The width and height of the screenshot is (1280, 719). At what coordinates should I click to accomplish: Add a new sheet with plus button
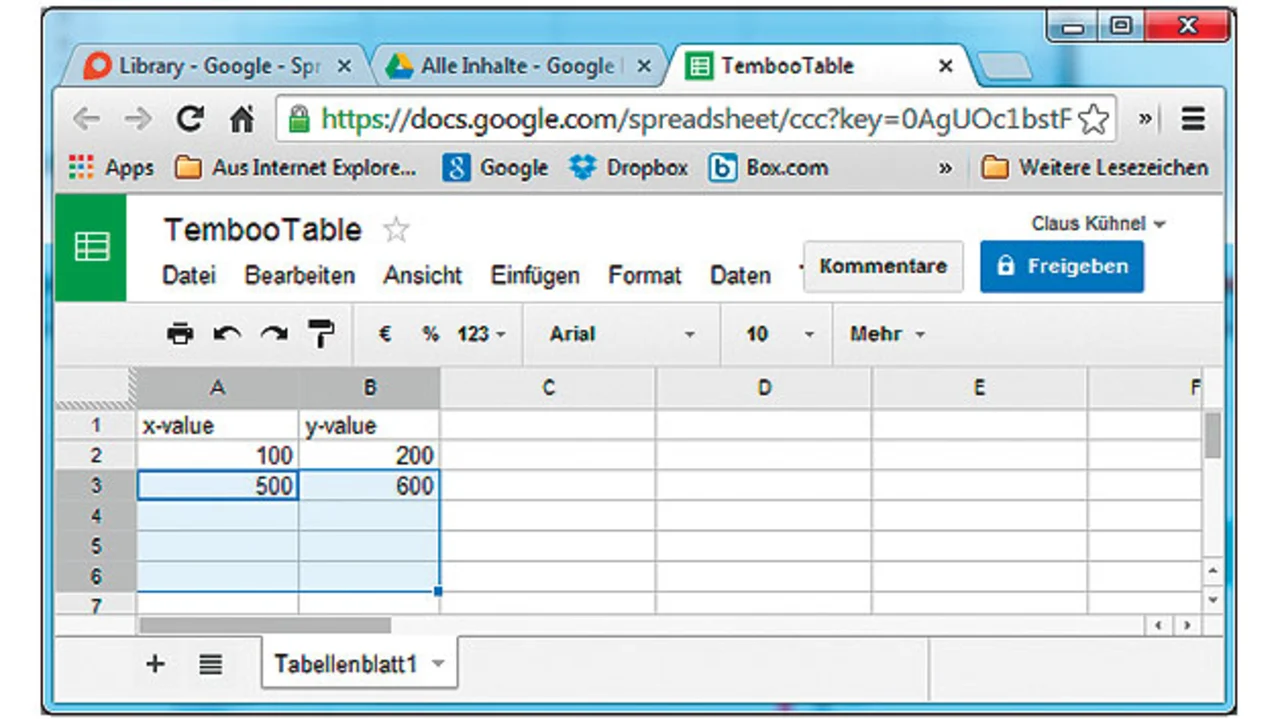(155, 664)
